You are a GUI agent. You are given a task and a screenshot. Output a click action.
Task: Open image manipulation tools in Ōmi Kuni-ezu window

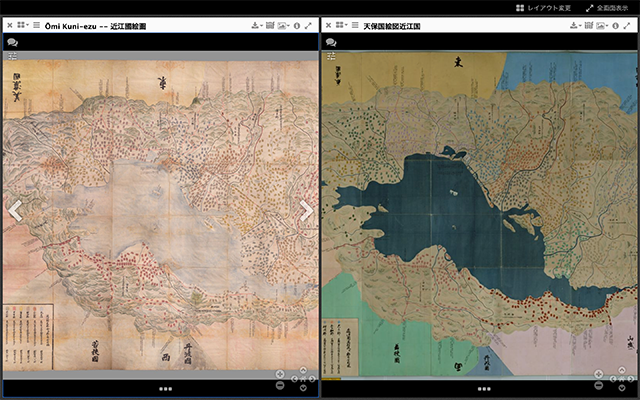(12, 56)
